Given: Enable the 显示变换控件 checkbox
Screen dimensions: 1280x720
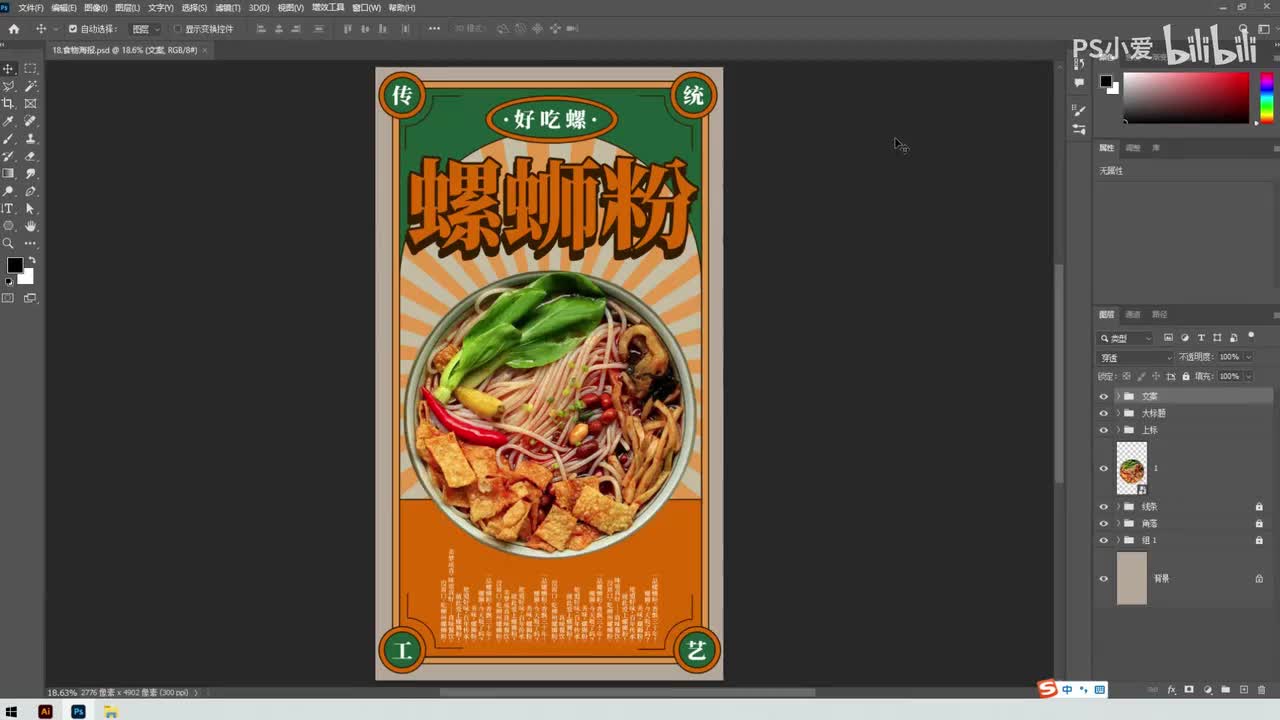Looking at the screenshot, I should pyautogui.click(x=178, y=29).
